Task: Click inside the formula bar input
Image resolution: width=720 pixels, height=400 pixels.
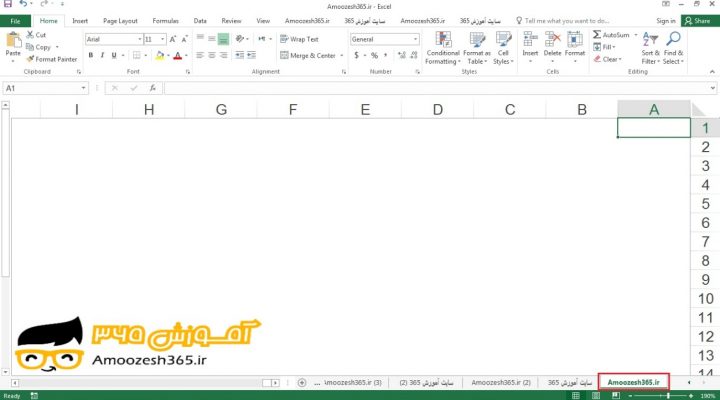Action: click(x=436, y=88)
